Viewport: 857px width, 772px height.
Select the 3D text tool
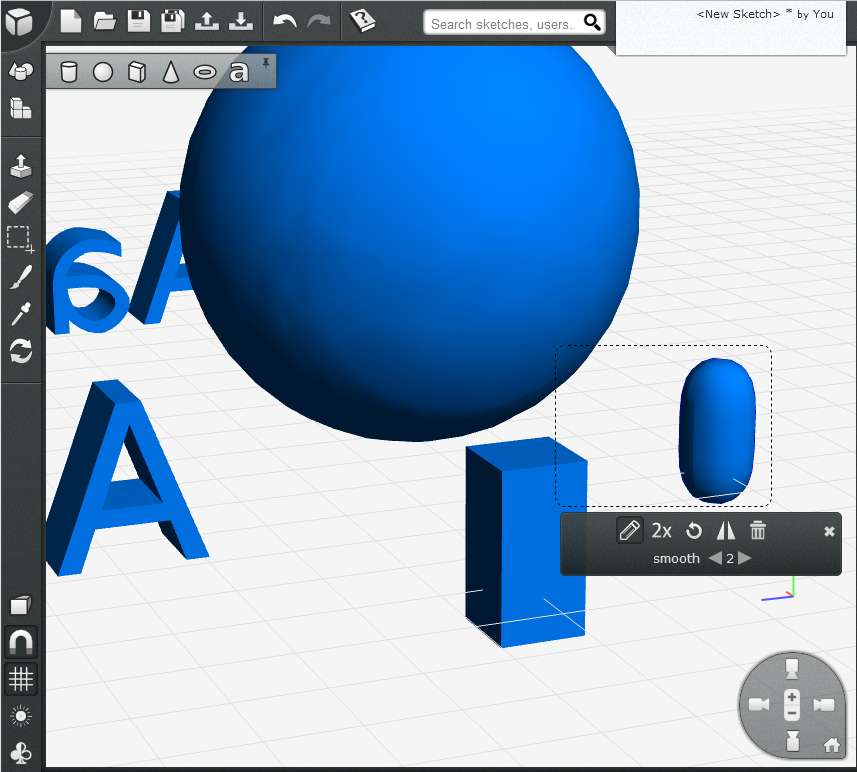pos(238,72)
